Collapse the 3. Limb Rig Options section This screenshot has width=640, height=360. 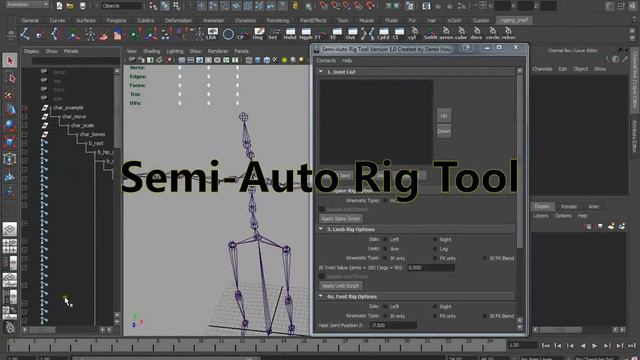[321, 229]
